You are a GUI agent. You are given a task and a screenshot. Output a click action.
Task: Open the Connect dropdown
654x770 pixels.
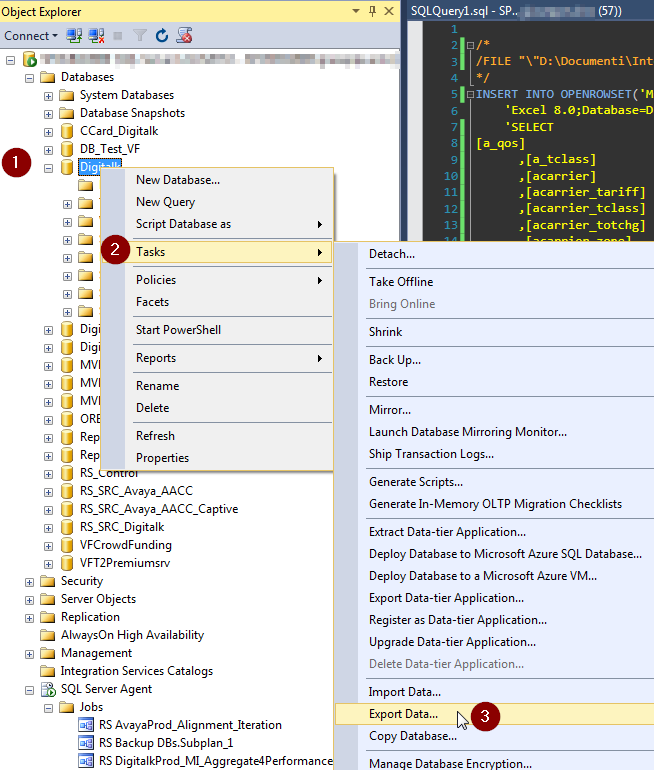tap(31, 35)
